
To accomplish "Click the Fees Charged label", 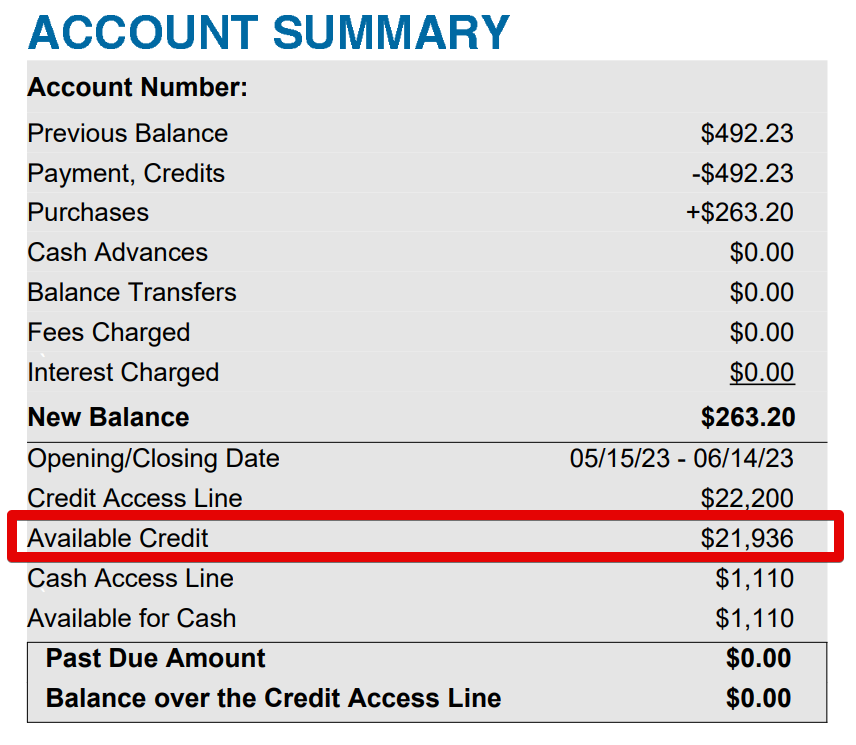I will point(109,333).
